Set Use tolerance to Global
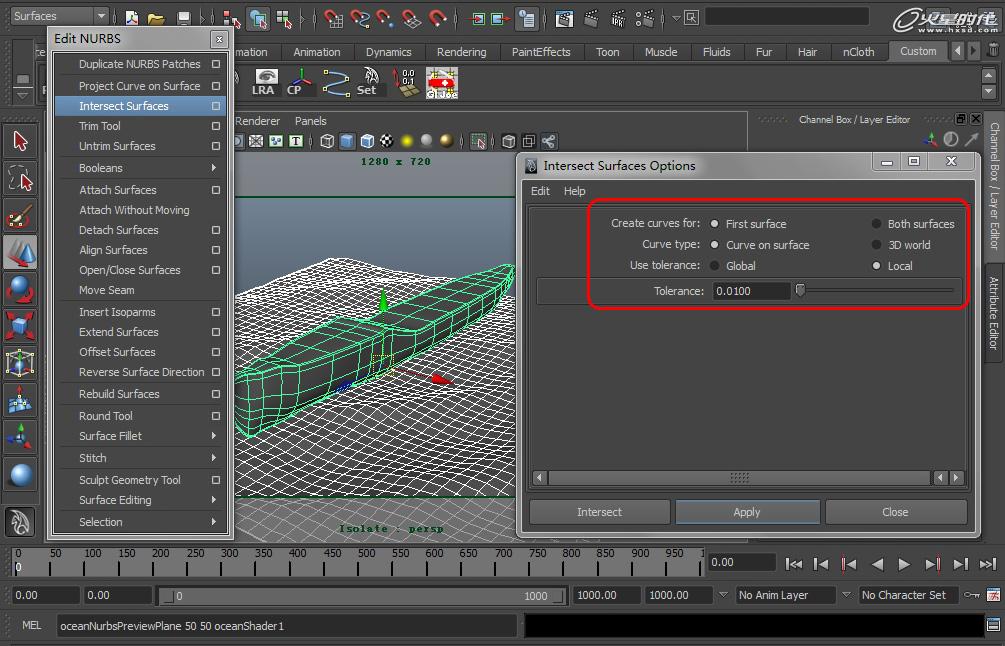The width and height of the screenshot is (1005, 646). click(x=715, y=266)
